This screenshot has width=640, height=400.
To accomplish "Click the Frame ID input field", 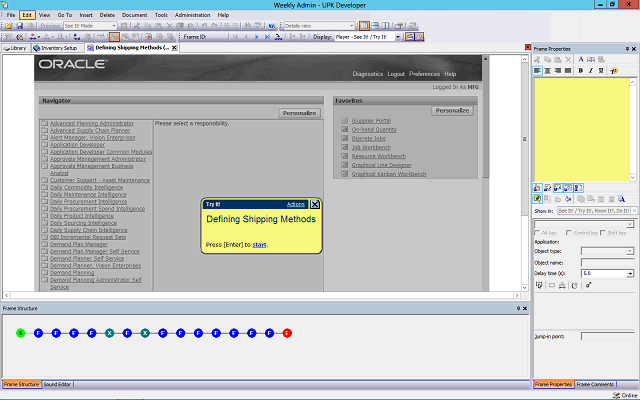I will click(x=218, y=37).
